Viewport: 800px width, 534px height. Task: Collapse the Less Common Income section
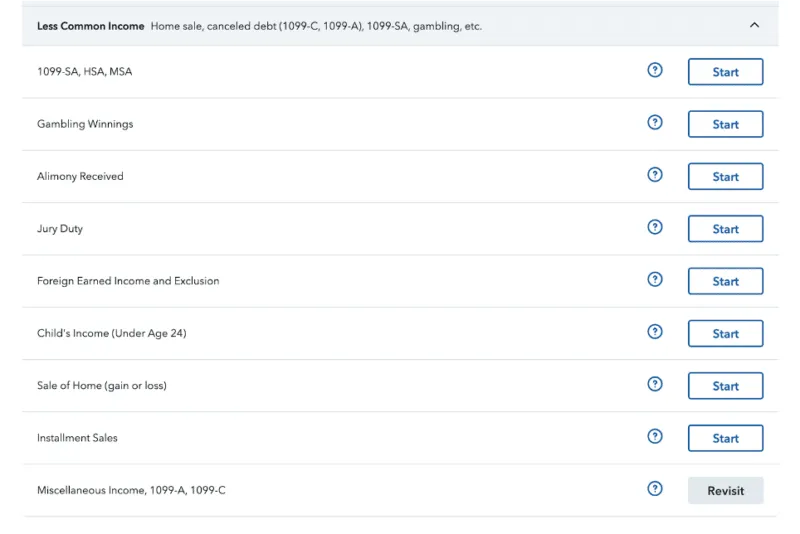tap(754, 25)
